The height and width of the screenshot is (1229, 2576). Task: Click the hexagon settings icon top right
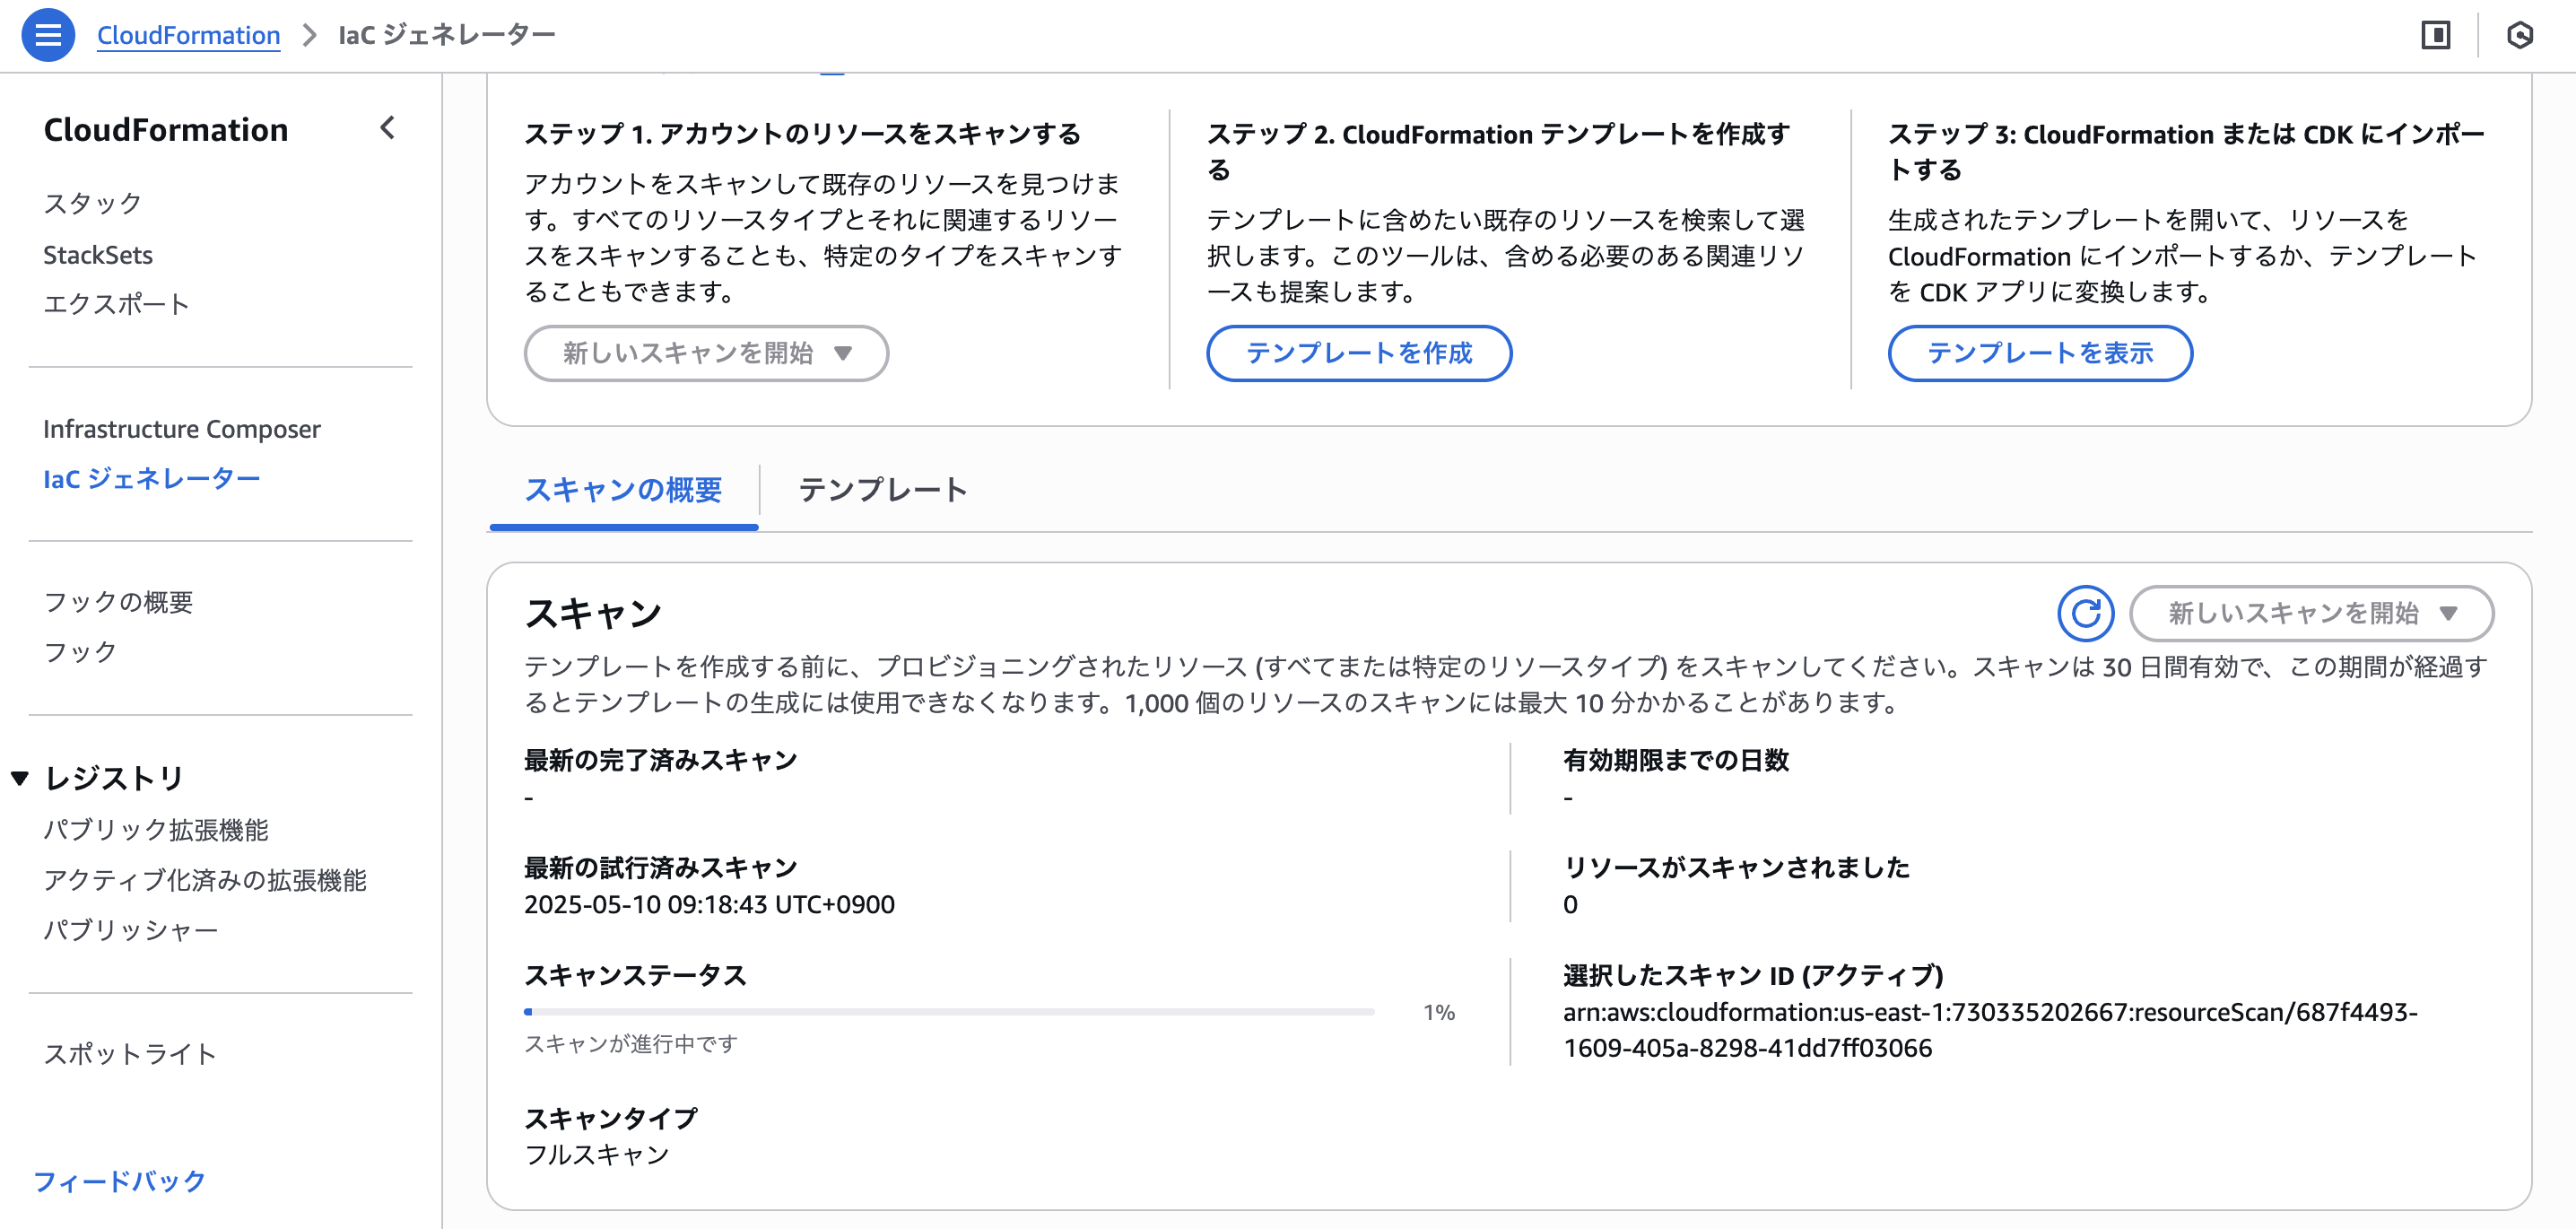[2520, 35]
